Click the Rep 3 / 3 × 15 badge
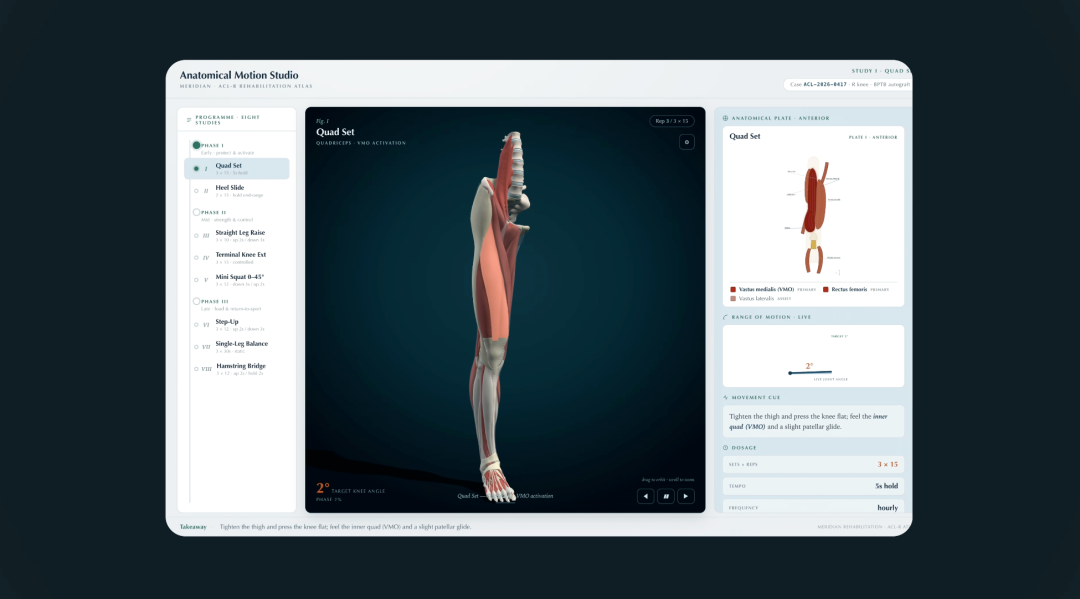Image resolution: width=1080 pixels, height=599 pixels. (672, 121)
